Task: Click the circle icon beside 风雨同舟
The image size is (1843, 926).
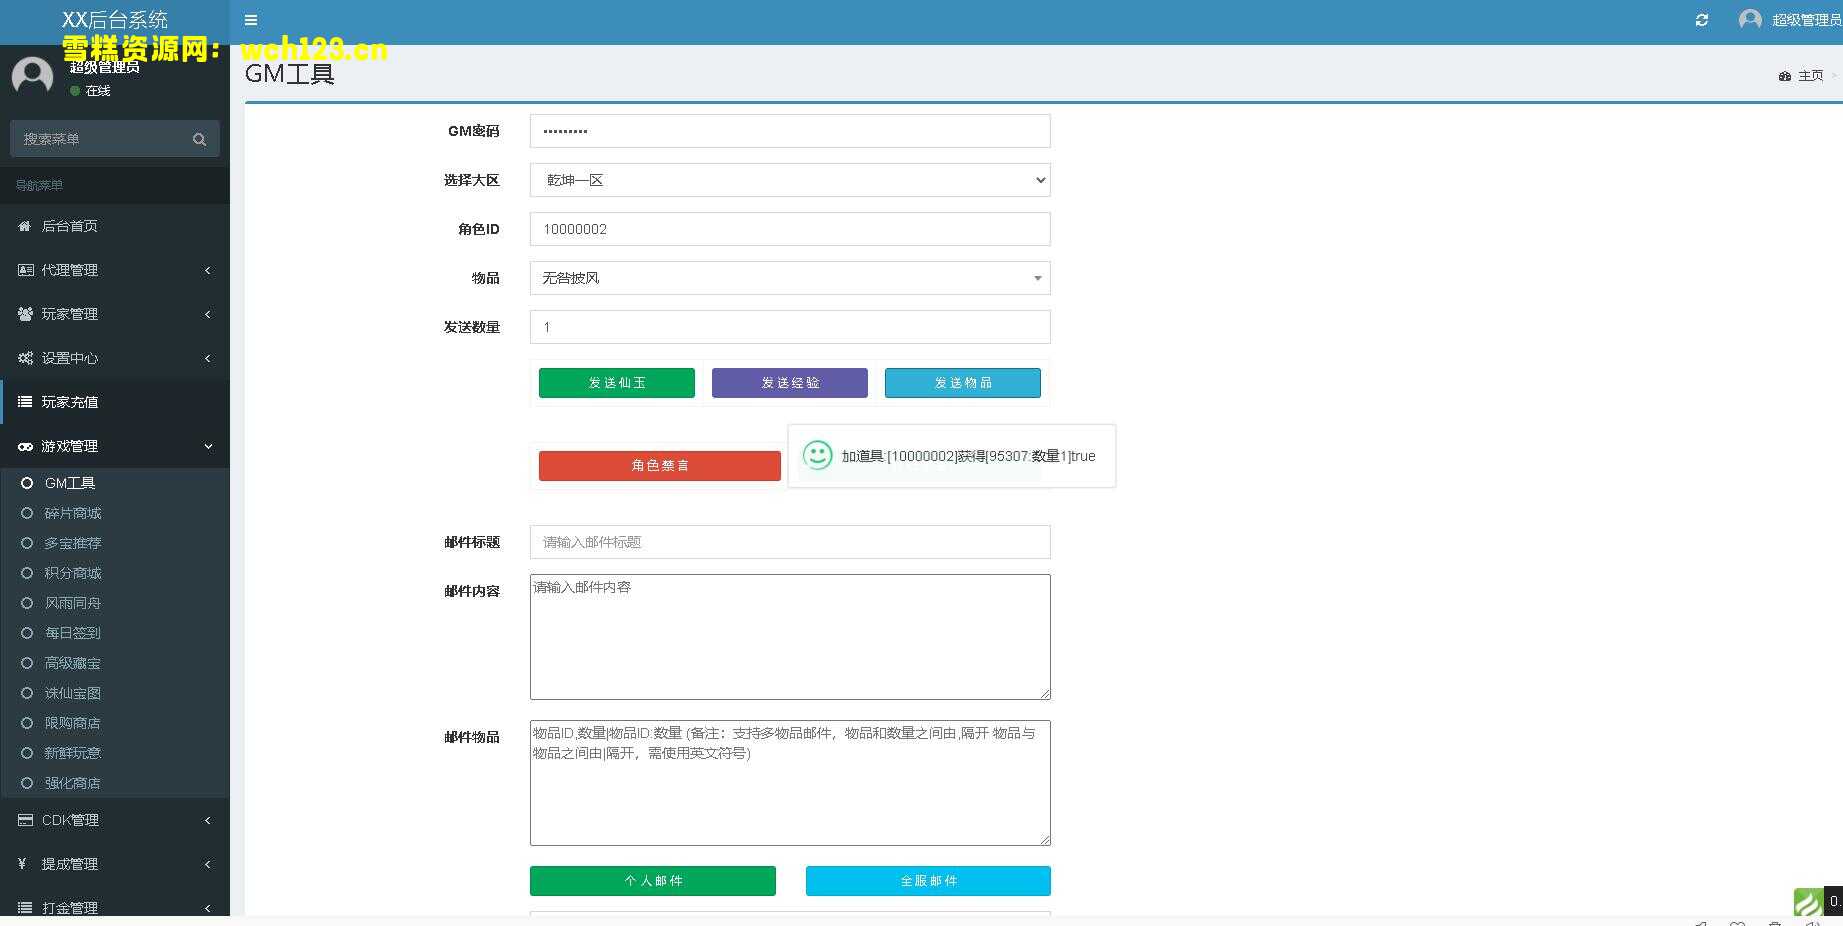Action: (x=27, y=603)
